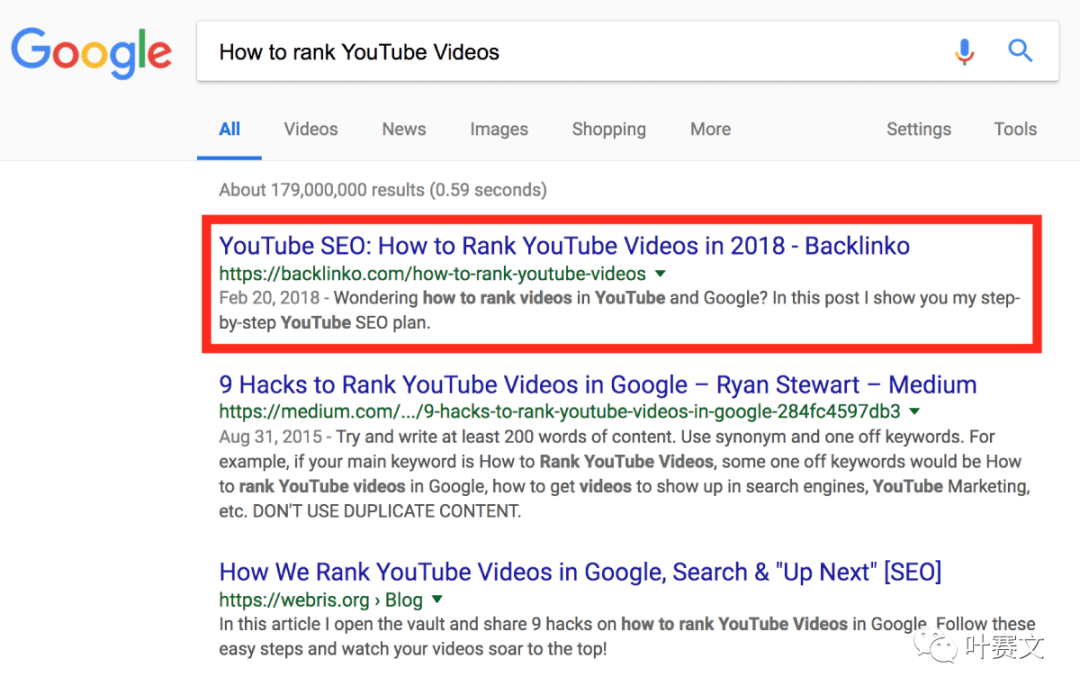Click the 'Feb 20, 2018' snippet date
Screen dimensions: 1080x695
(x=269, y=298)
